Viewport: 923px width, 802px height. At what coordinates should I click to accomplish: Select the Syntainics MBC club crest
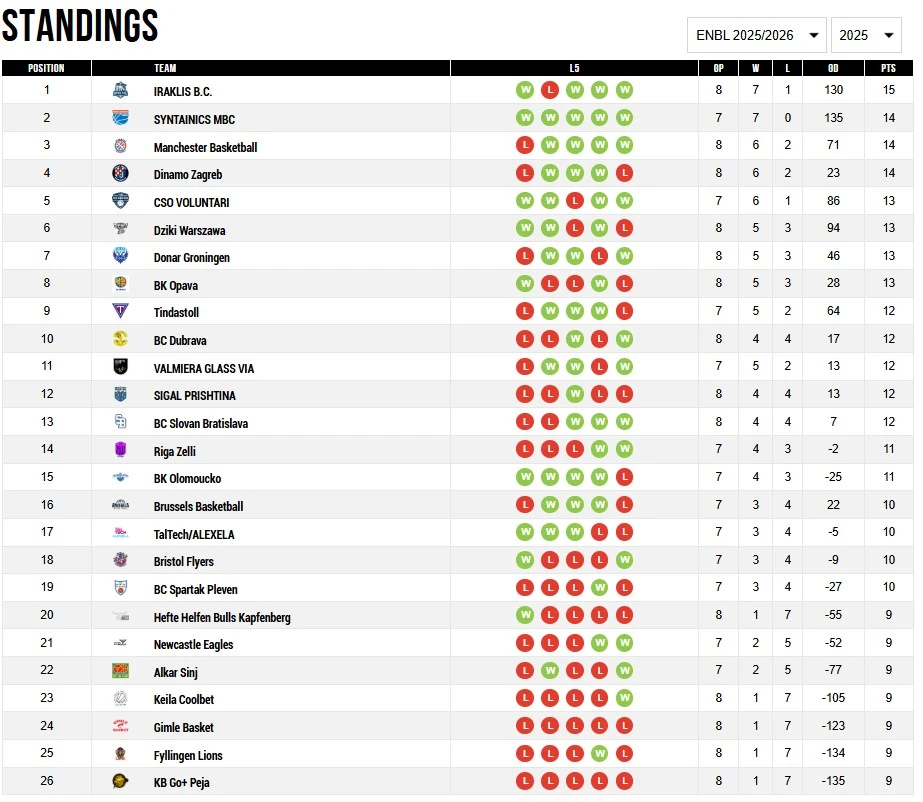(x=120, y=118)
